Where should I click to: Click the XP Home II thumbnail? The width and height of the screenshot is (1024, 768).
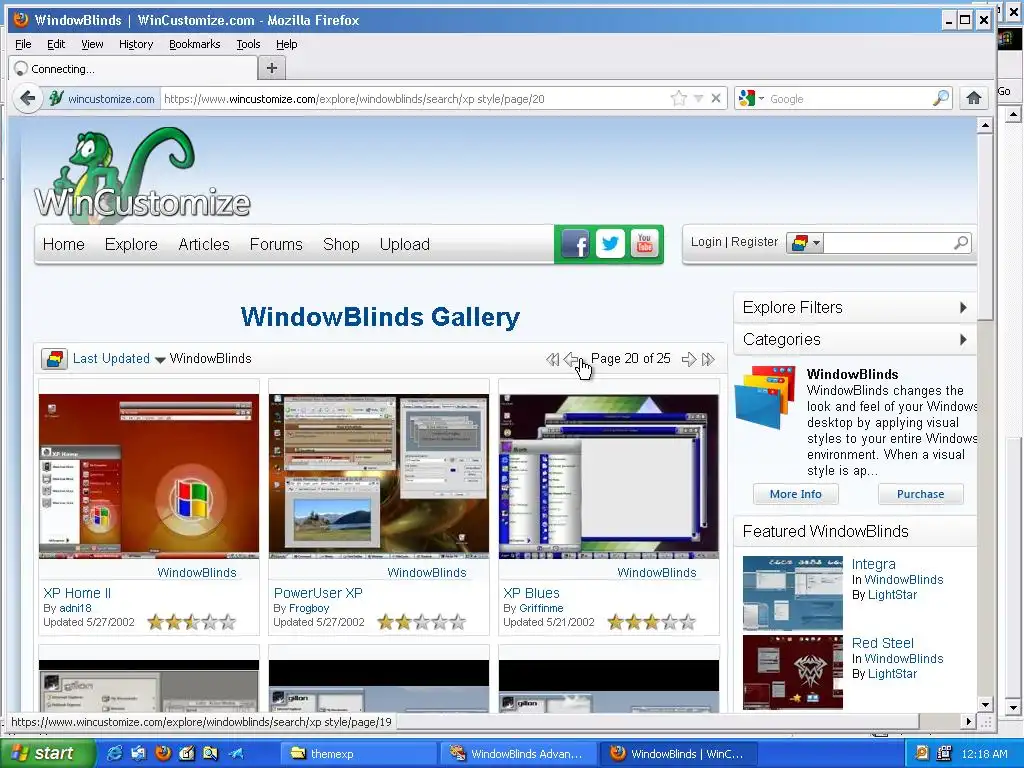coord(149,476)
